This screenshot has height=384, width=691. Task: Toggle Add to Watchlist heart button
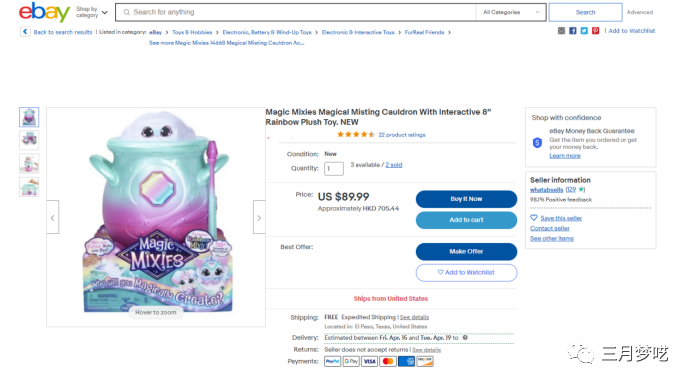pos(466,273)
